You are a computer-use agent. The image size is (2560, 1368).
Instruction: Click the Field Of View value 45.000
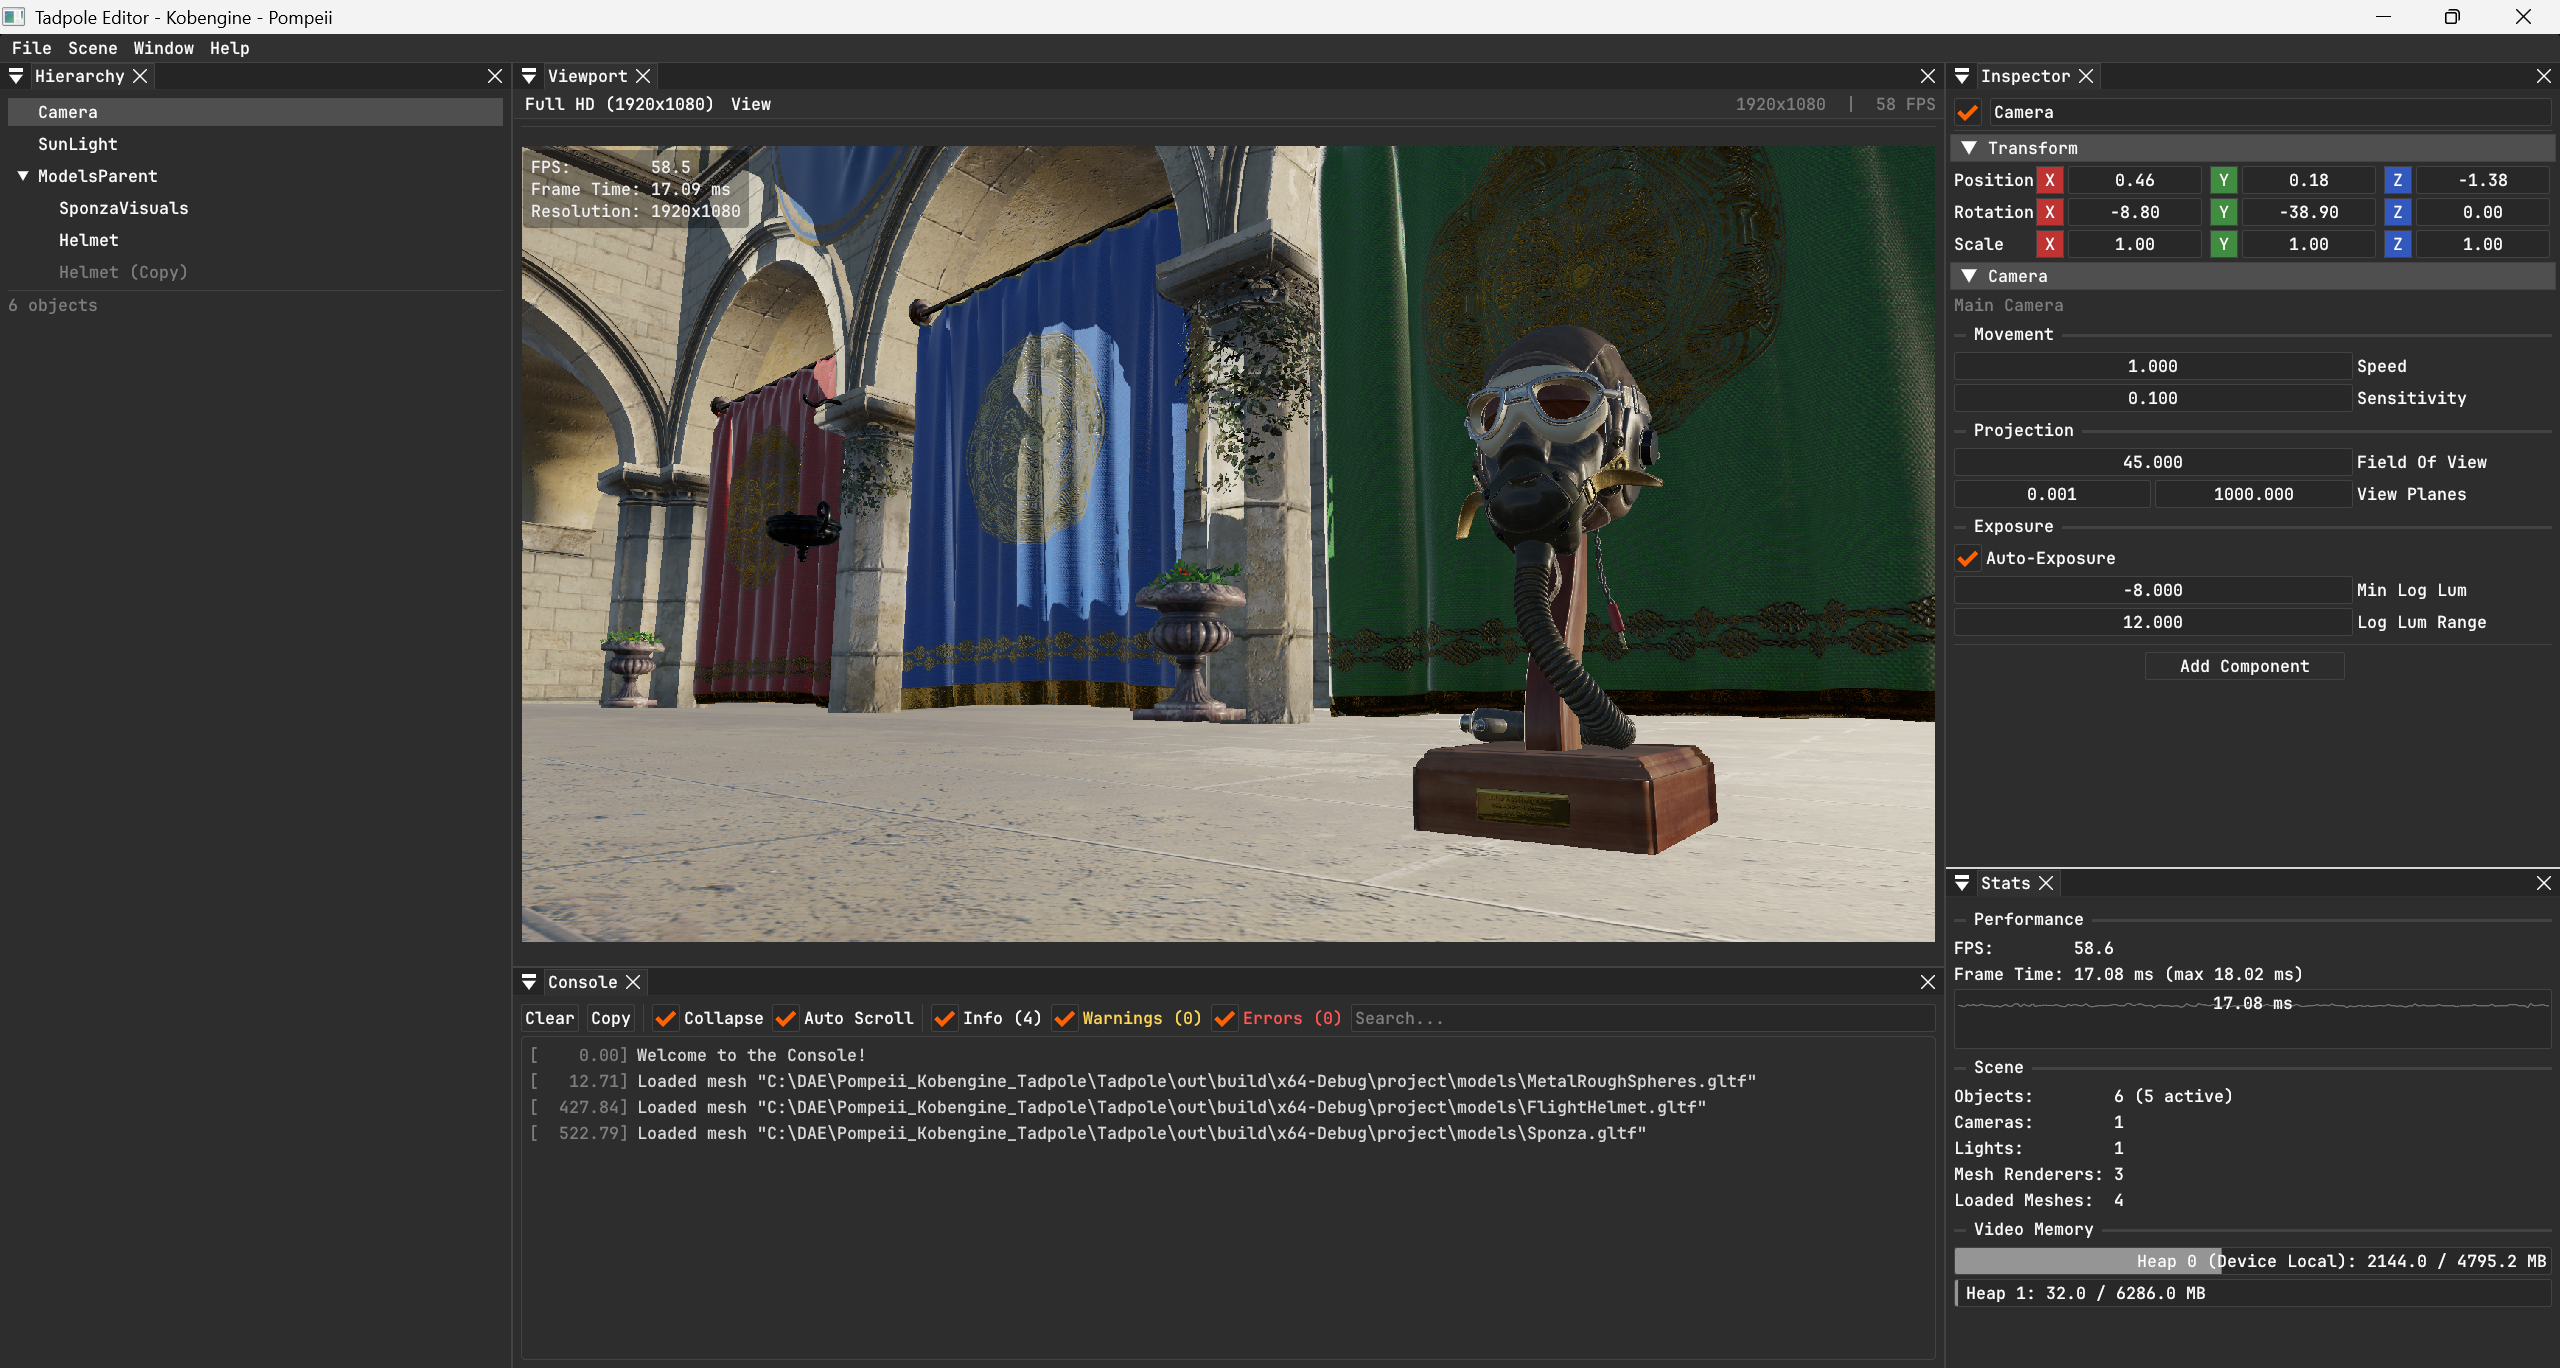(x=2152, y=462)
